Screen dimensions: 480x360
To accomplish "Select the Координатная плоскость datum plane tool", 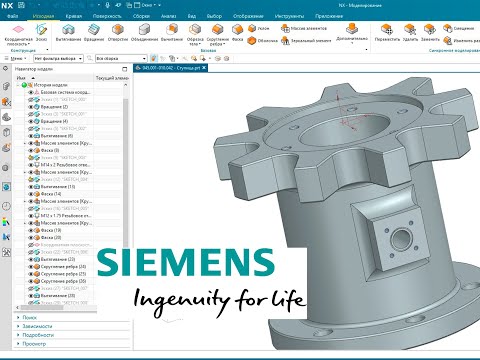I will [19, 34].
